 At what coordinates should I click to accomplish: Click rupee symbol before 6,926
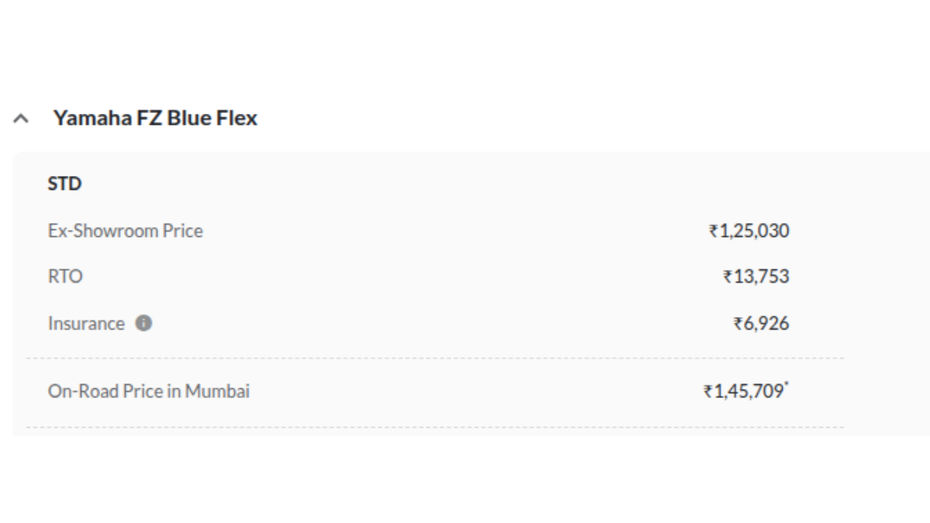tap(738, 324)
